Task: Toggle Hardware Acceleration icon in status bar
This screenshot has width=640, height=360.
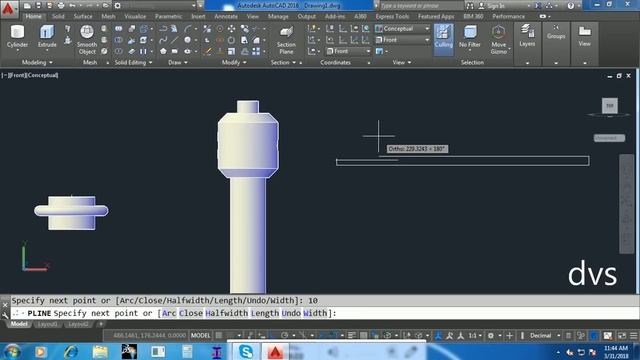Action: coord(594,336)
